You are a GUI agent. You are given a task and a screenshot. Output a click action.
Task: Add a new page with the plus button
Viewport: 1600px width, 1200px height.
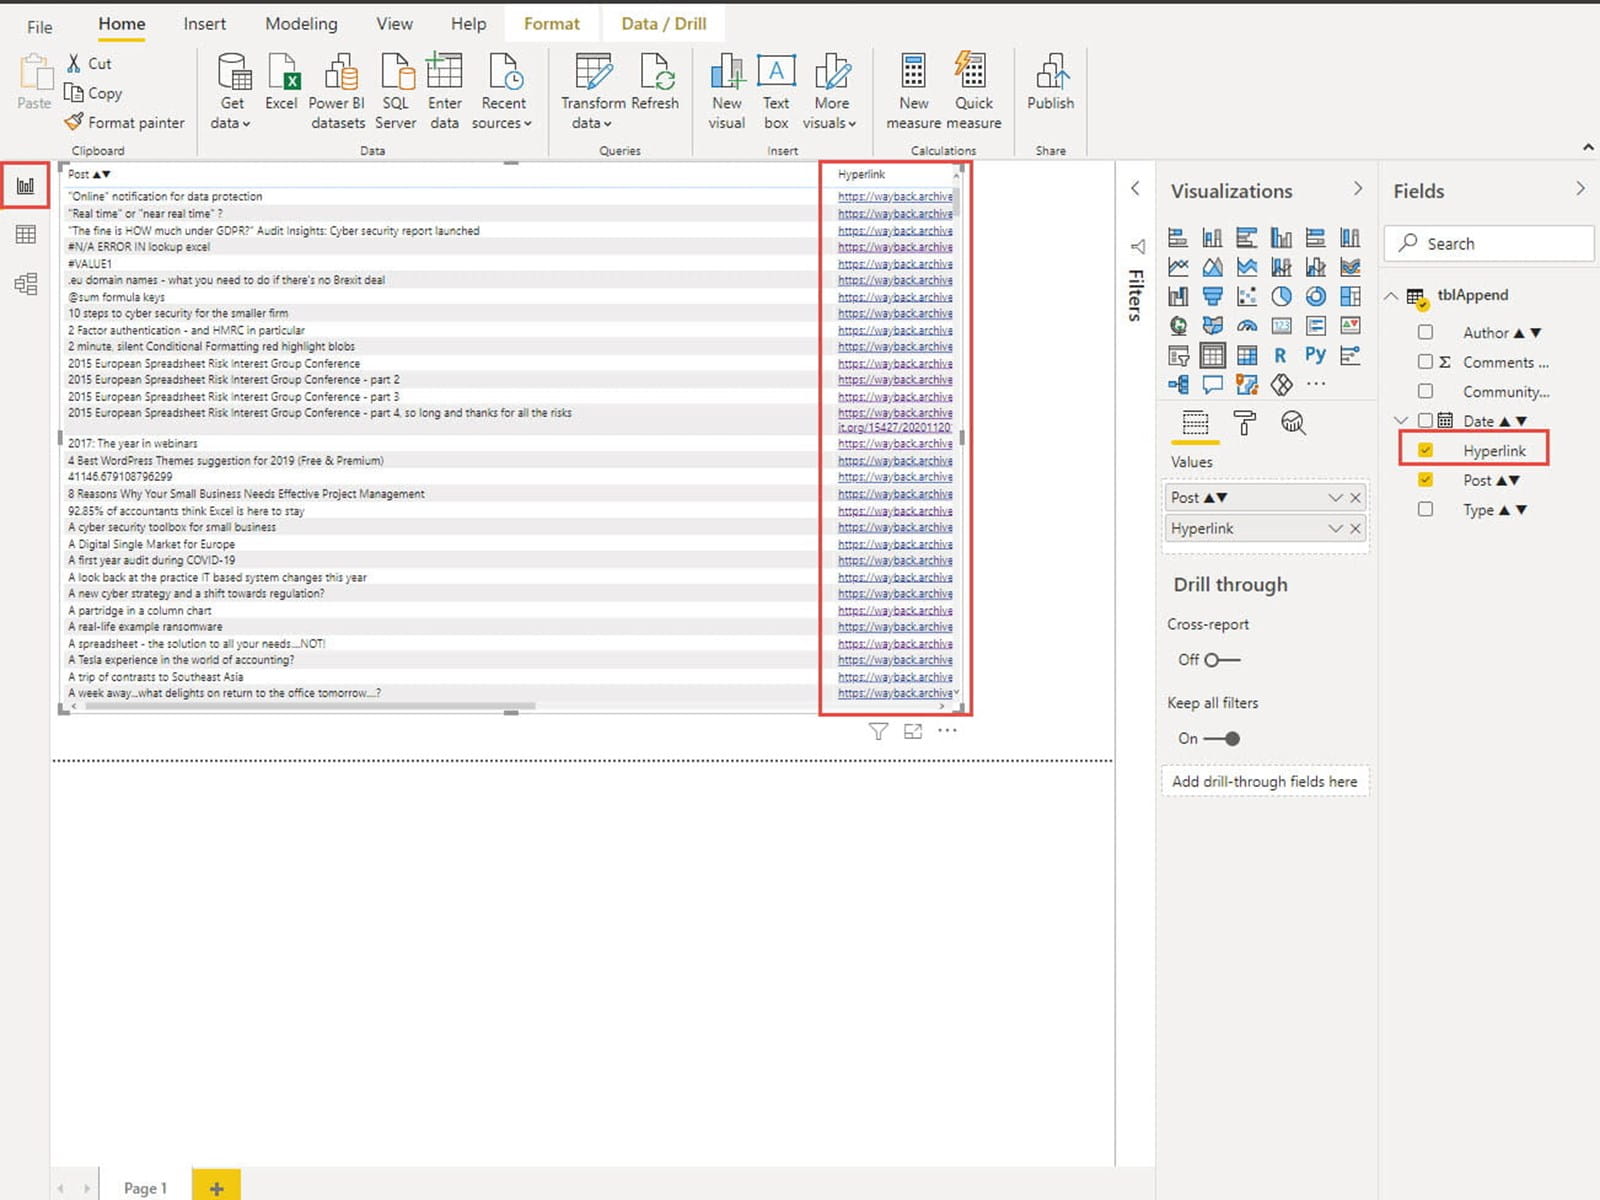[216, 1187]
